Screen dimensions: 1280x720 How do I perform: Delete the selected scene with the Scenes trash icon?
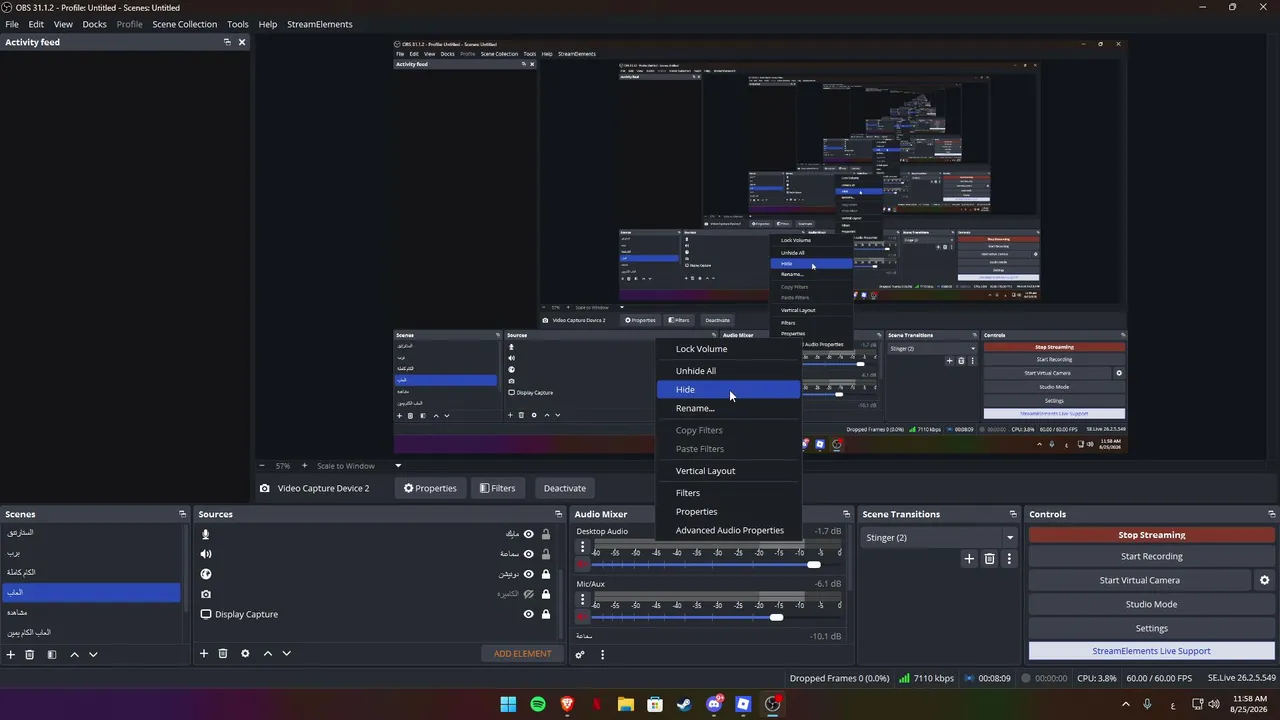(30, 654)
